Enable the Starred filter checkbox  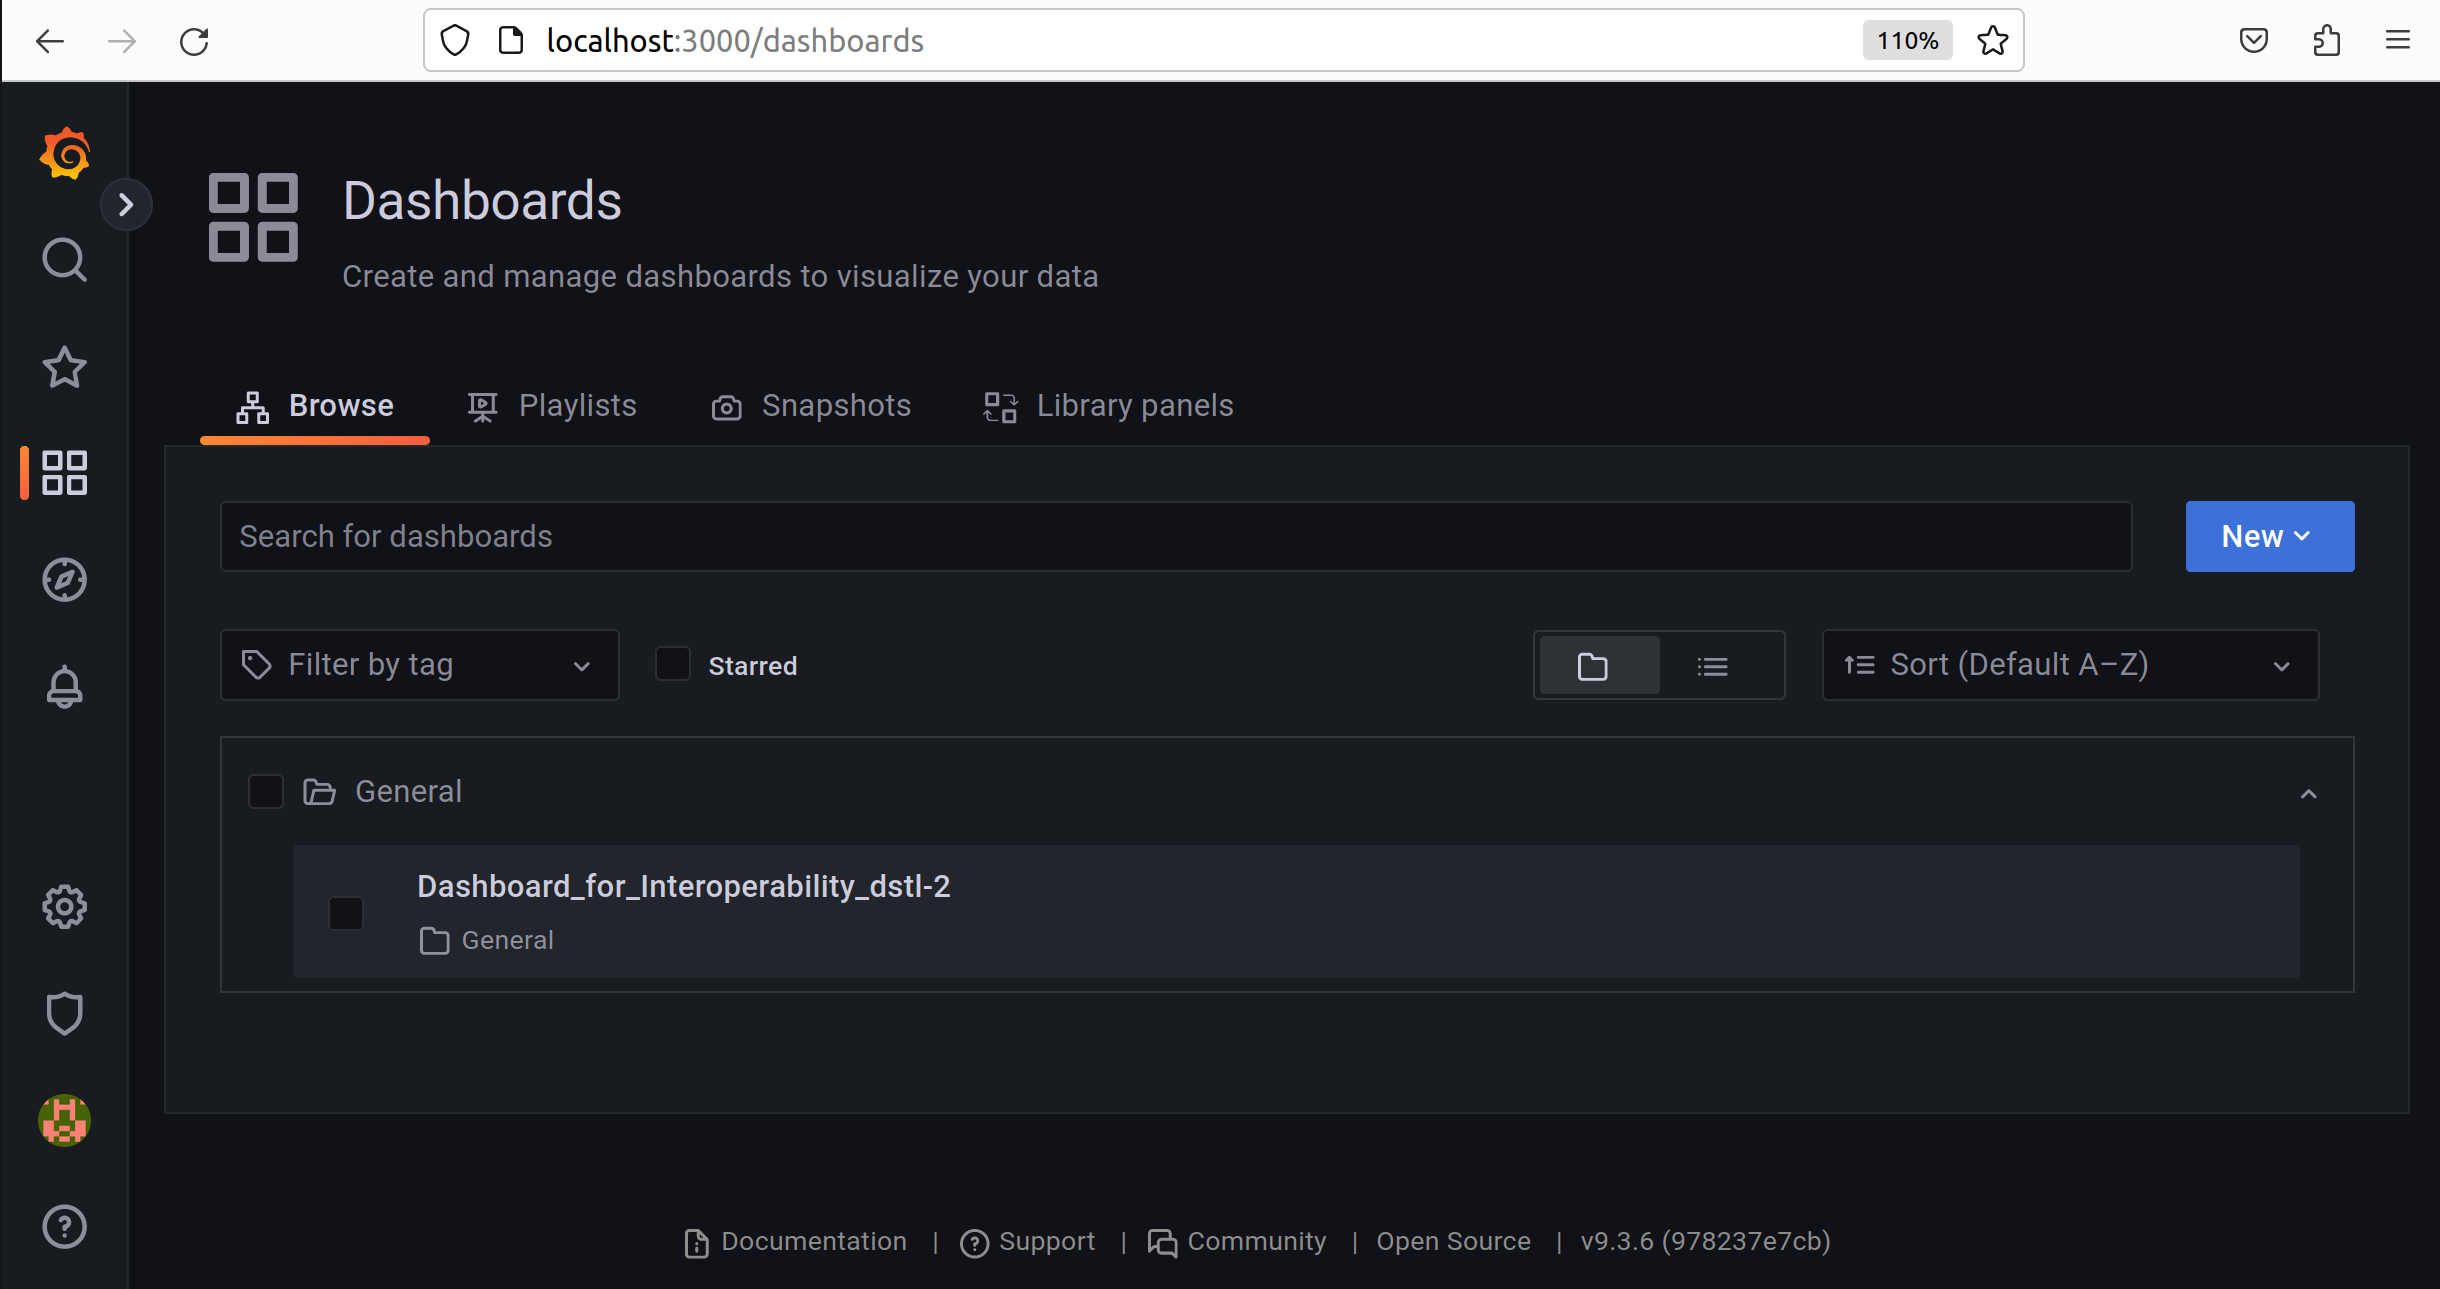tap(673, 665)
